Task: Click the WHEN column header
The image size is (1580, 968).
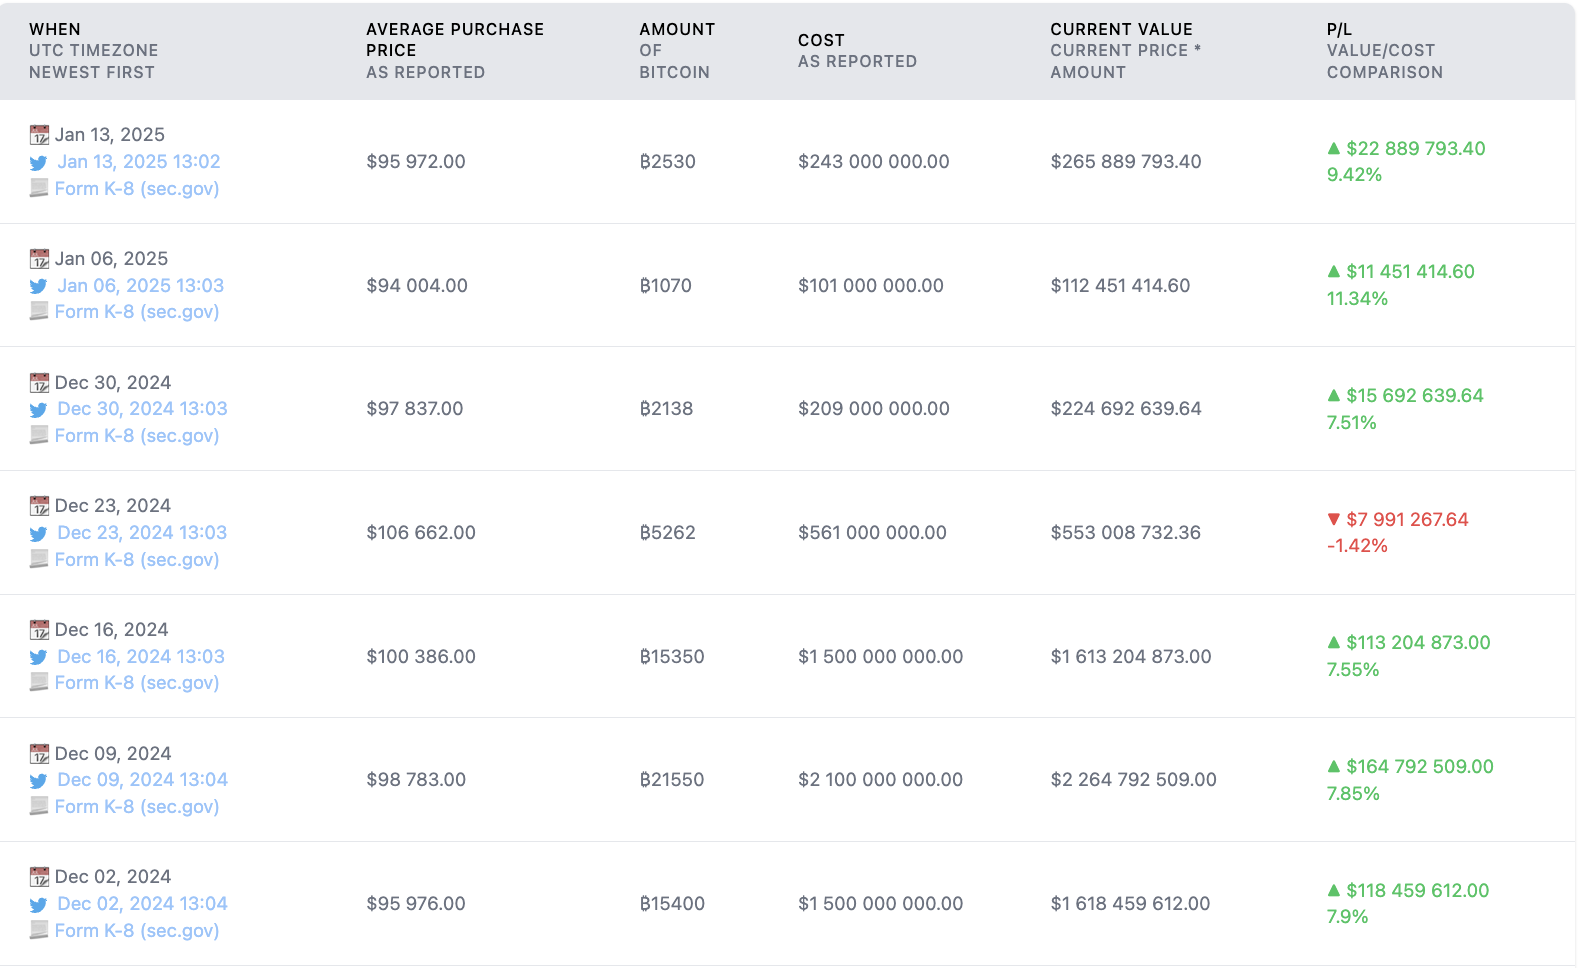Action: (55, 29)
